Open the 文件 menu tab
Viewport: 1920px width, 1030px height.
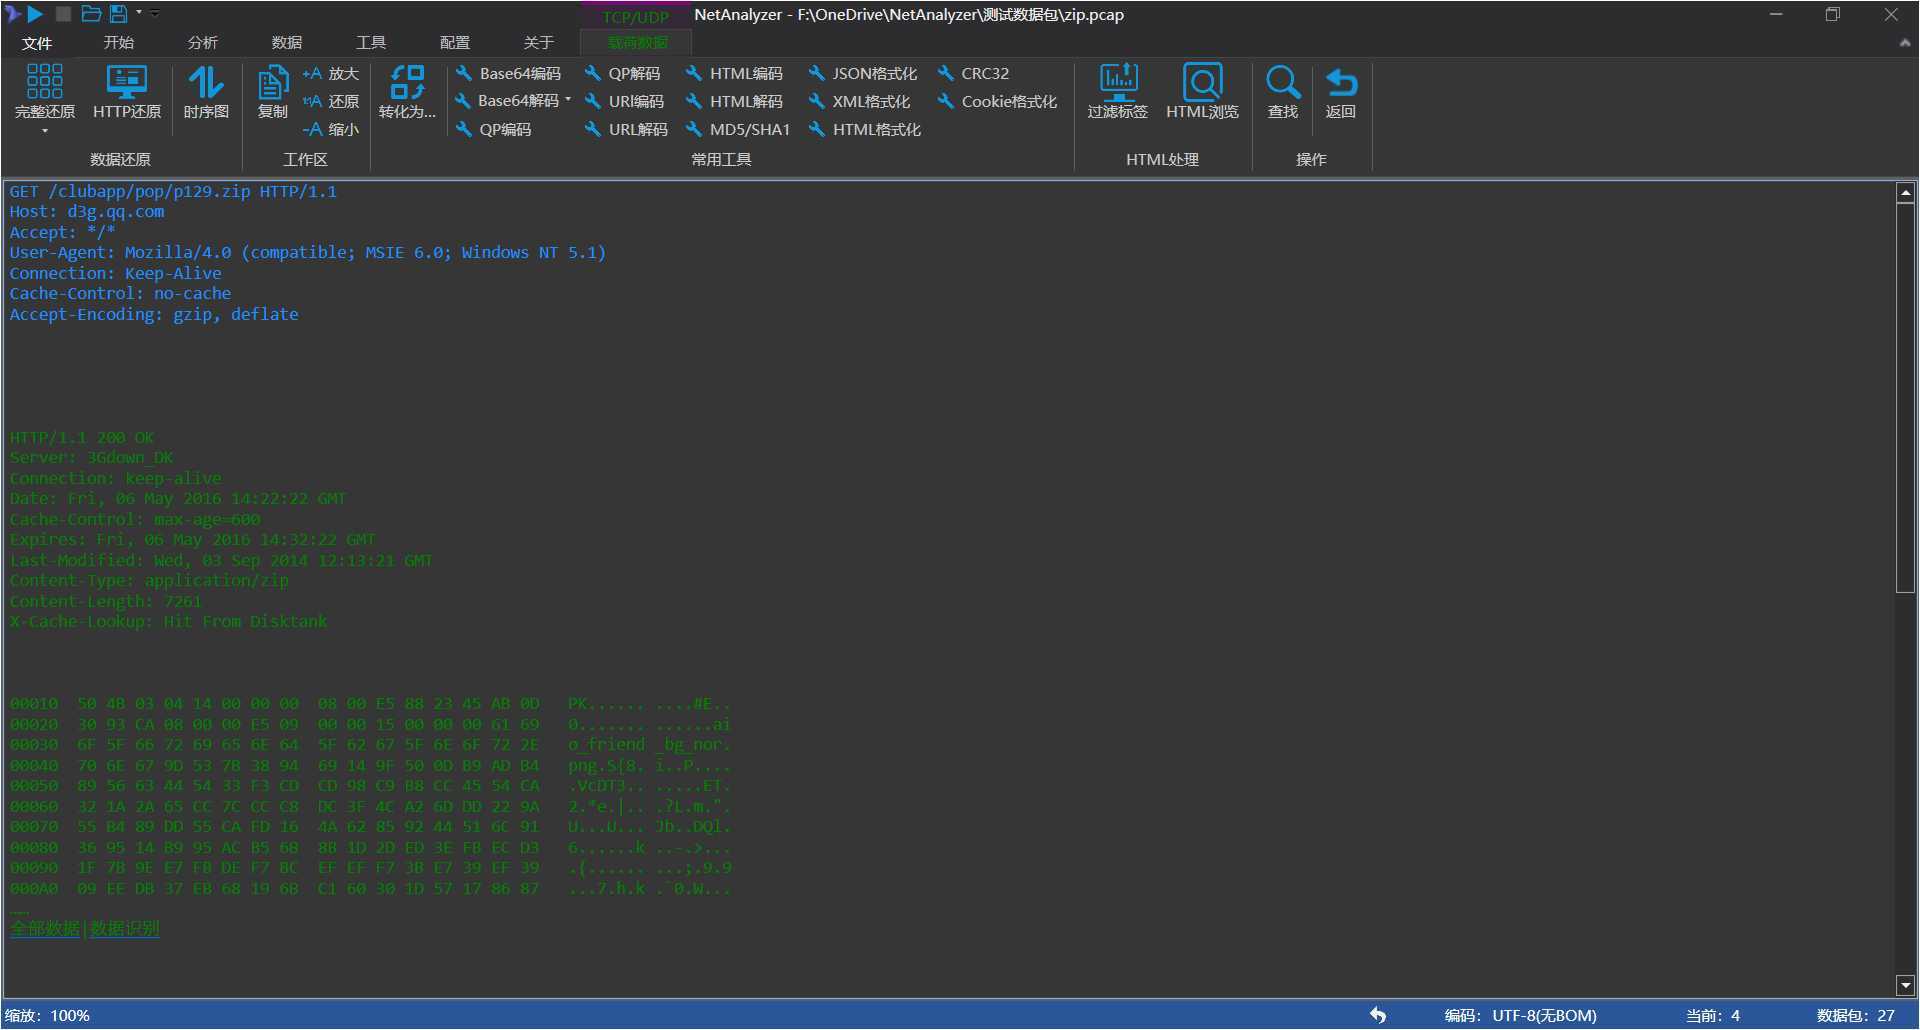(x=37, y=43)
